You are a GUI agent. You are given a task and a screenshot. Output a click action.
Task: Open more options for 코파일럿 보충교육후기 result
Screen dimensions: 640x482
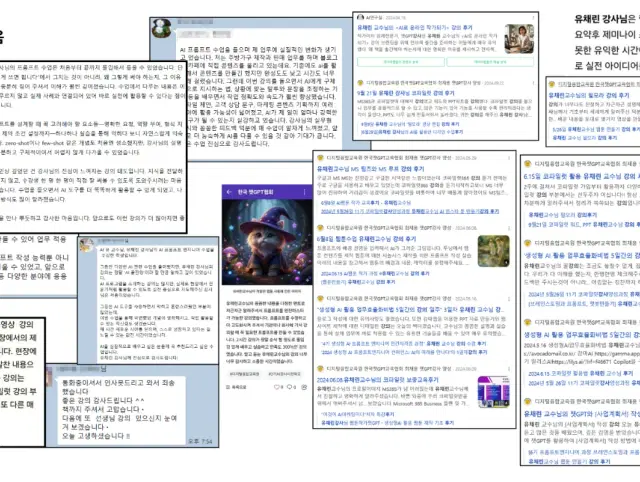(x=509, y=369)
